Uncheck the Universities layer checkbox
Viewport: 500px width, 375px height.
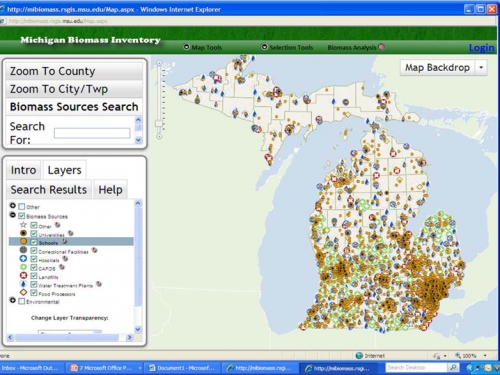point(34,233)
